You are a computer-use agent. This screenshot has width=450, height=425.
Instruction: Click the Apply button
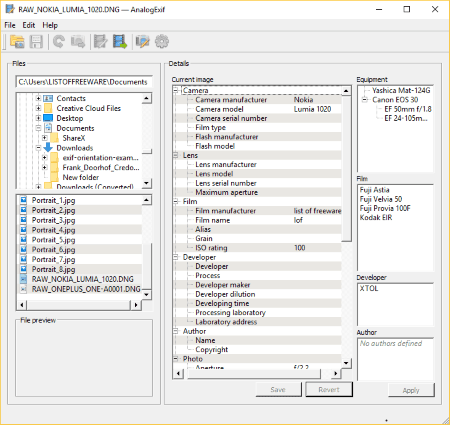[x=411, y=390]
